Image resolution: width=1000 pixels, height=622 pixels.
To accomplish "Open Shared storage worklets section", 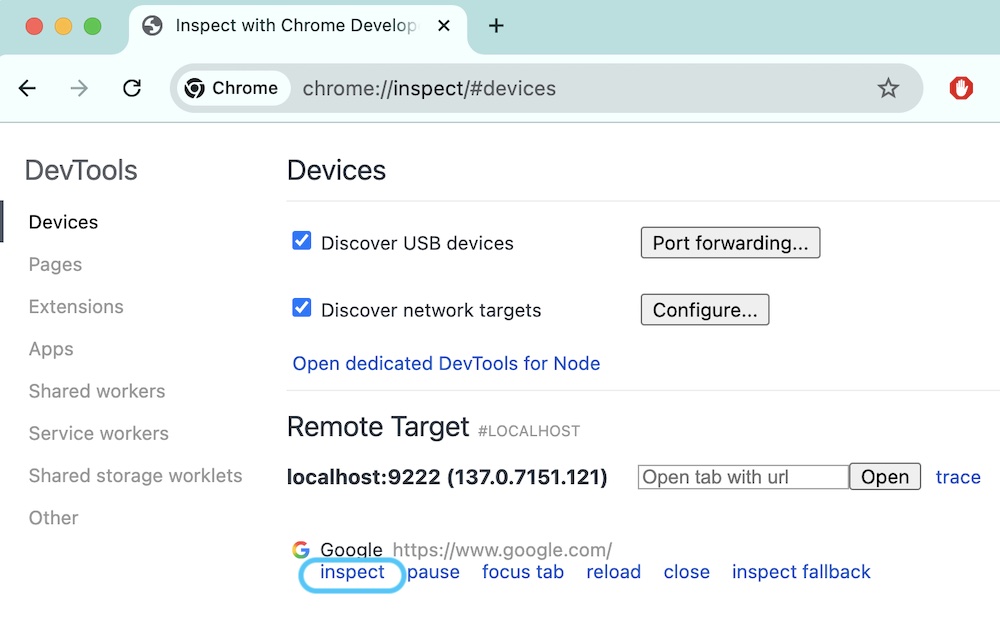I will [x=135, y=476].
